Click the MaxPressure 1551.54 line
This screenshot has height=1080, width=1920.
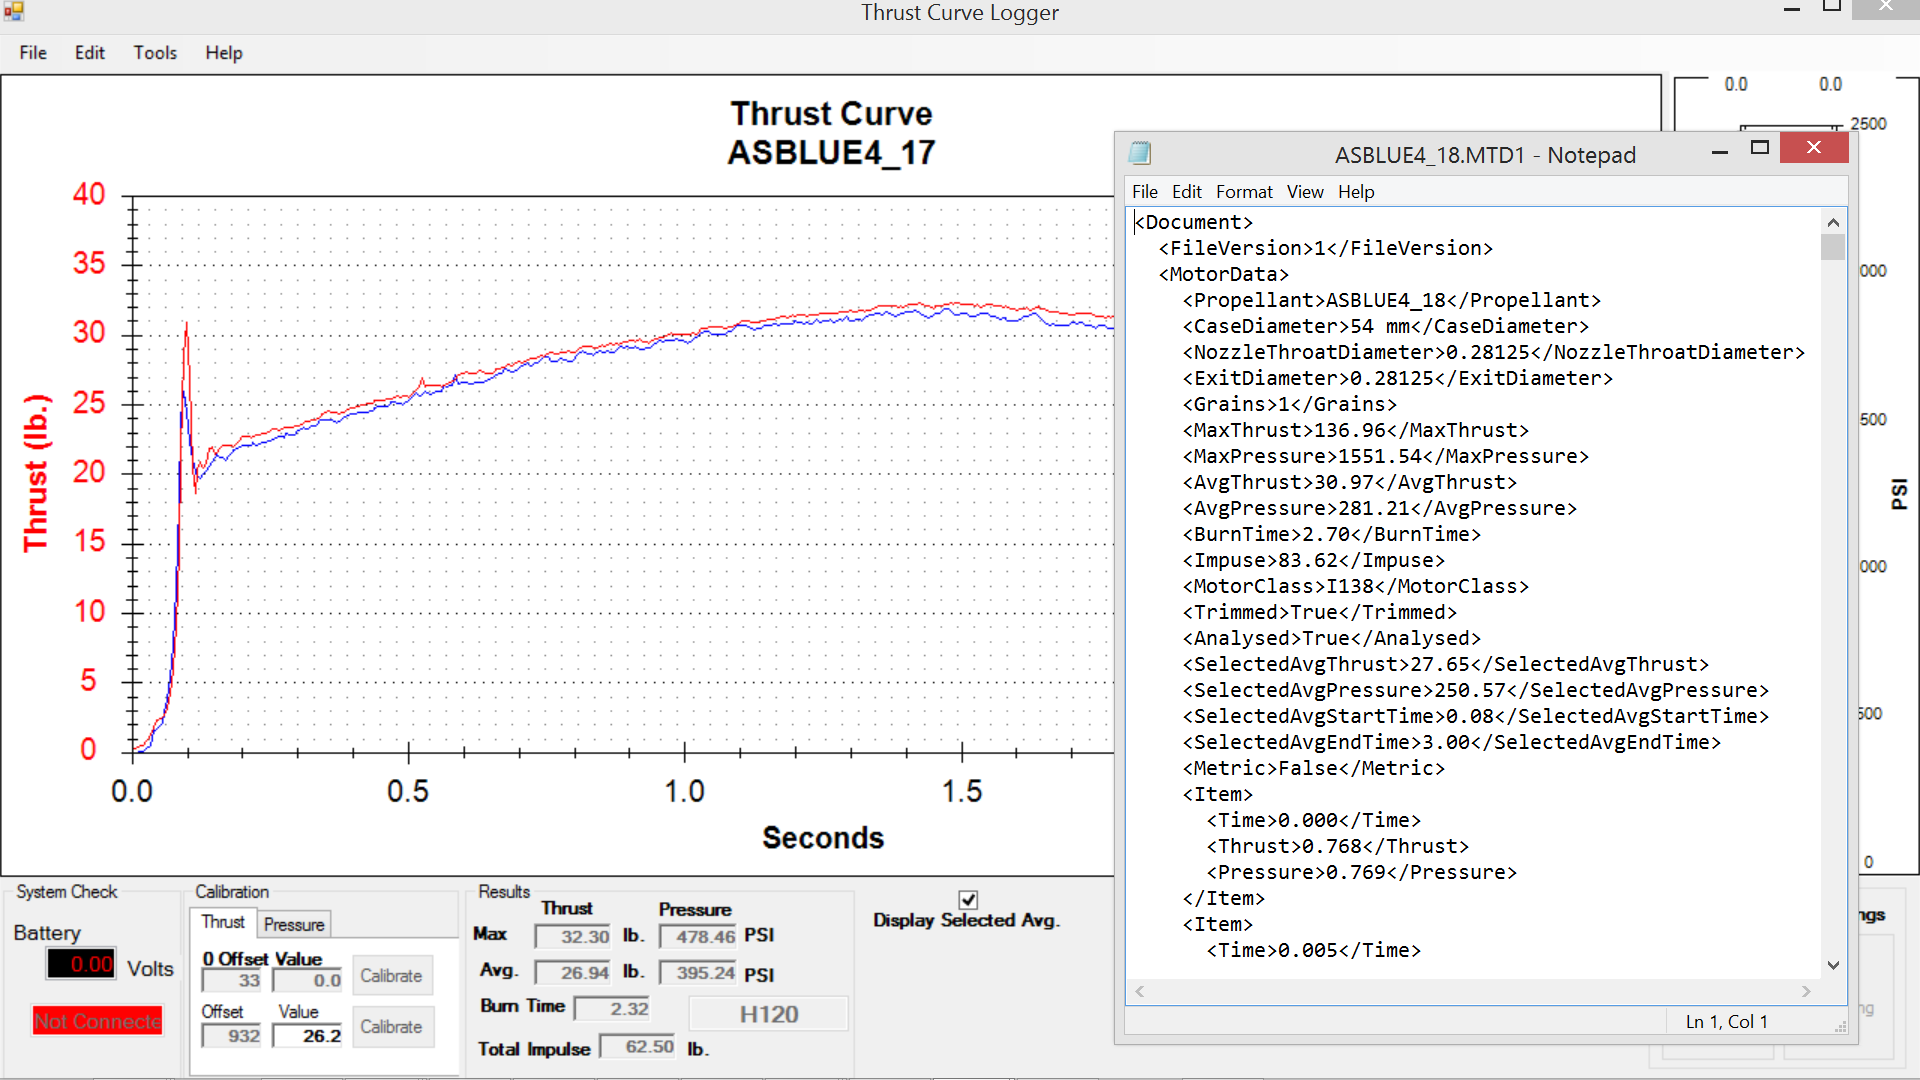point(1386,456)
